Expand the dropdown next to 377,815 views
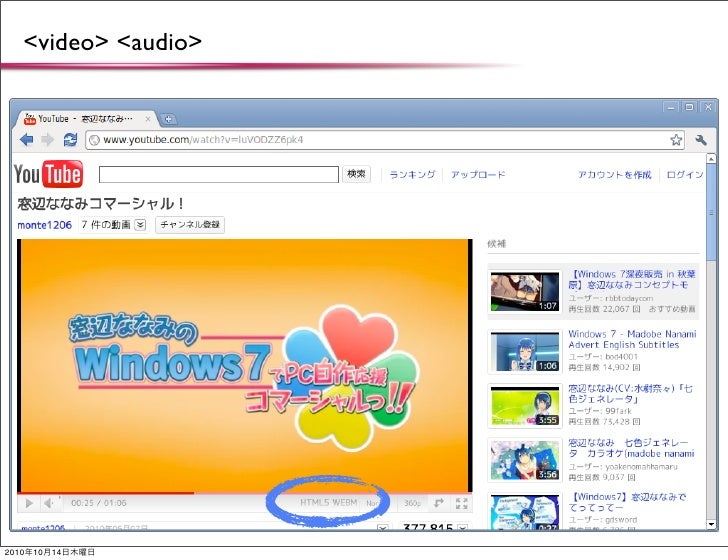The width and height of the screenshot is (728, 560). click(462, 528)
